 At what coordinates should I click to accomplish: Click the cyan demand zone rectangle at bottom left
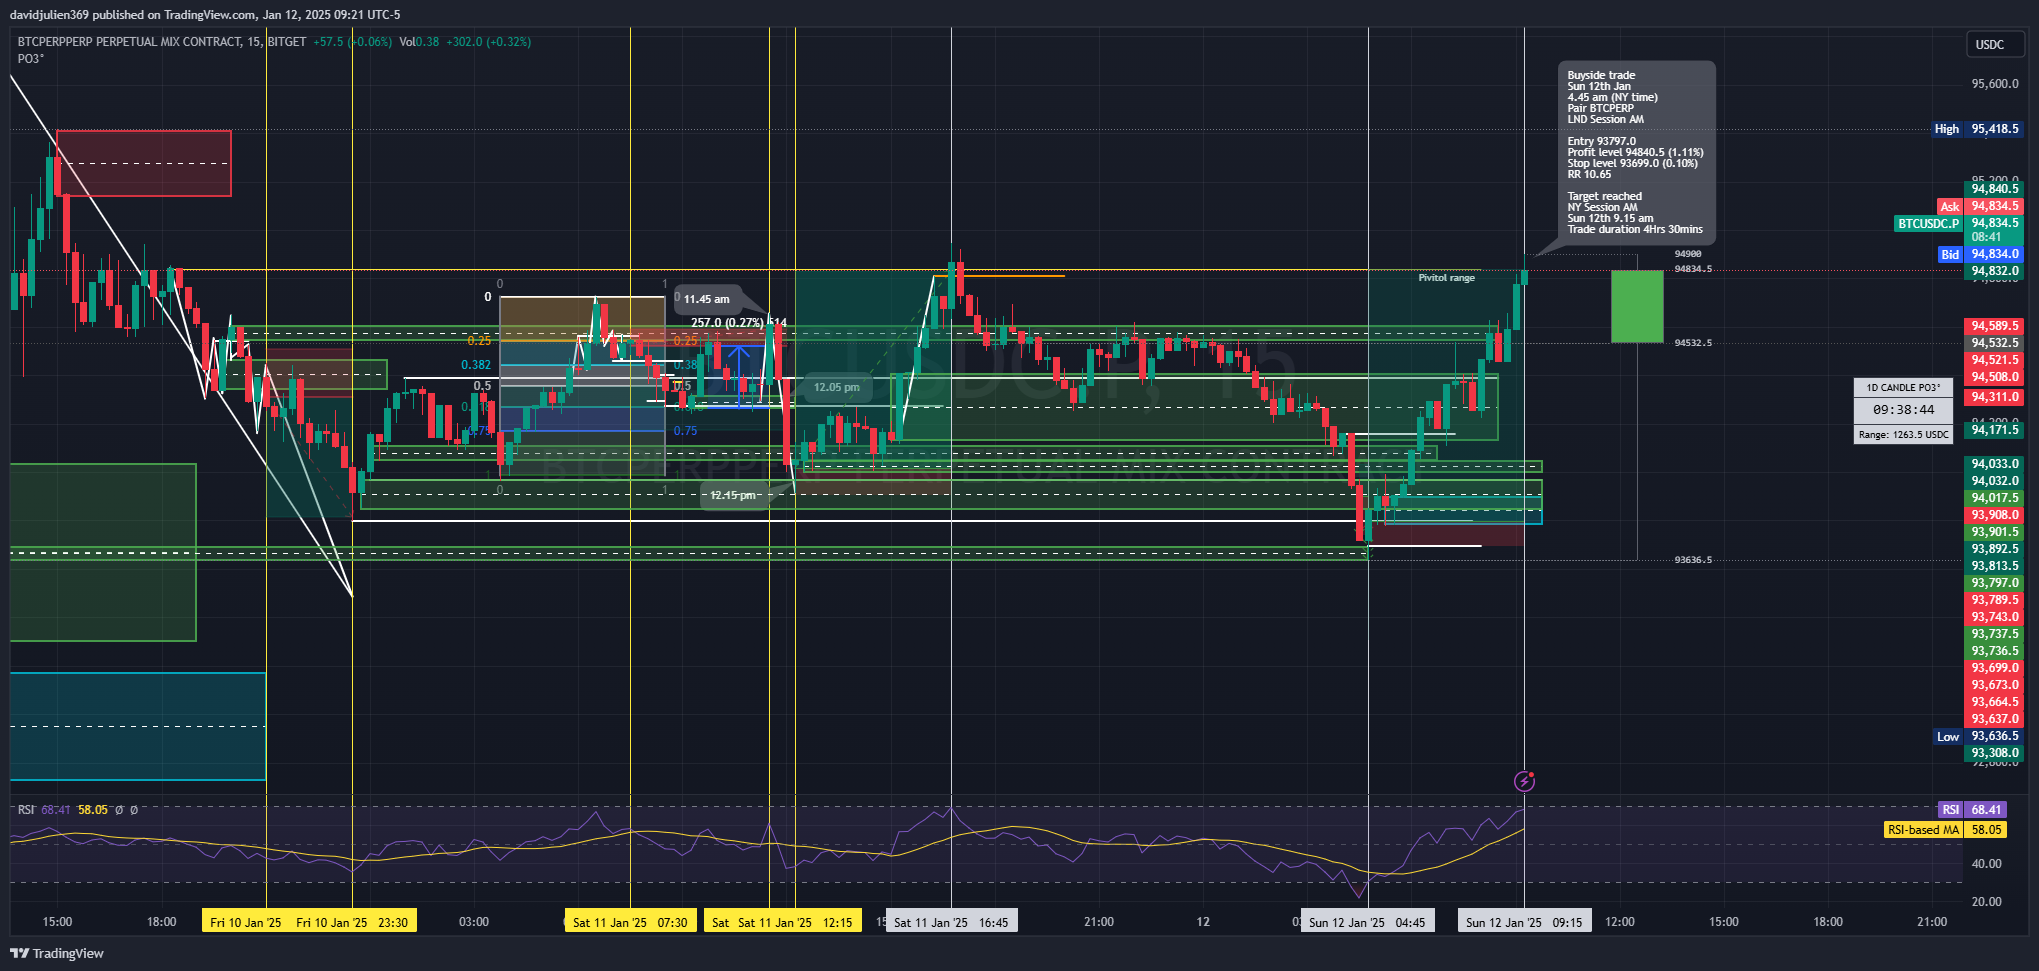(x=138, y=726)
